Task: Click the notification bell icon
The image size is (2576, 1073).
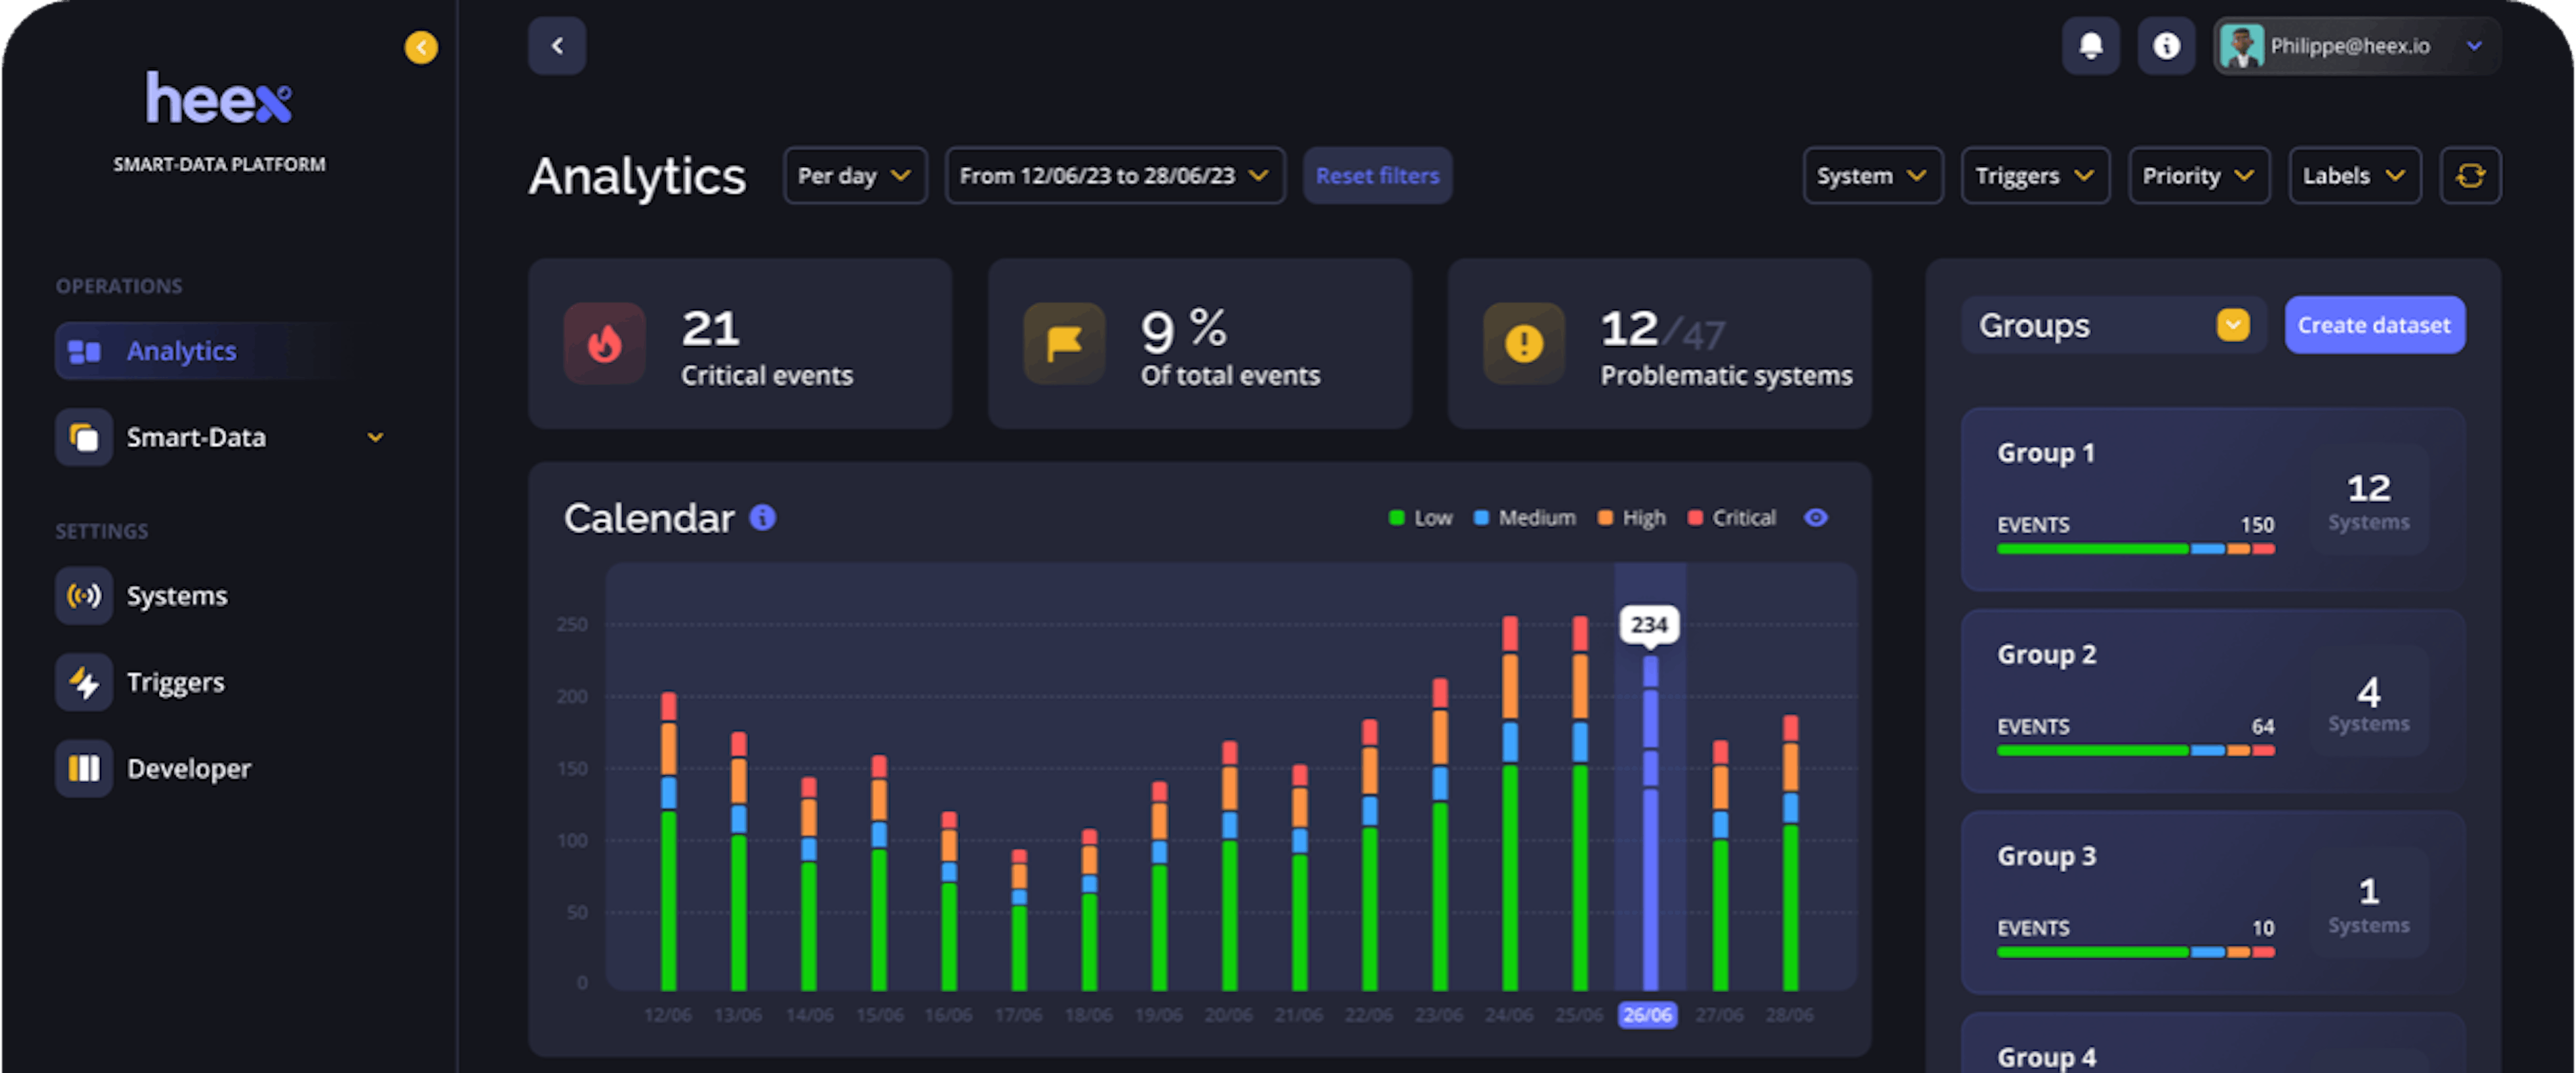Action: (x=2090, y=46)
